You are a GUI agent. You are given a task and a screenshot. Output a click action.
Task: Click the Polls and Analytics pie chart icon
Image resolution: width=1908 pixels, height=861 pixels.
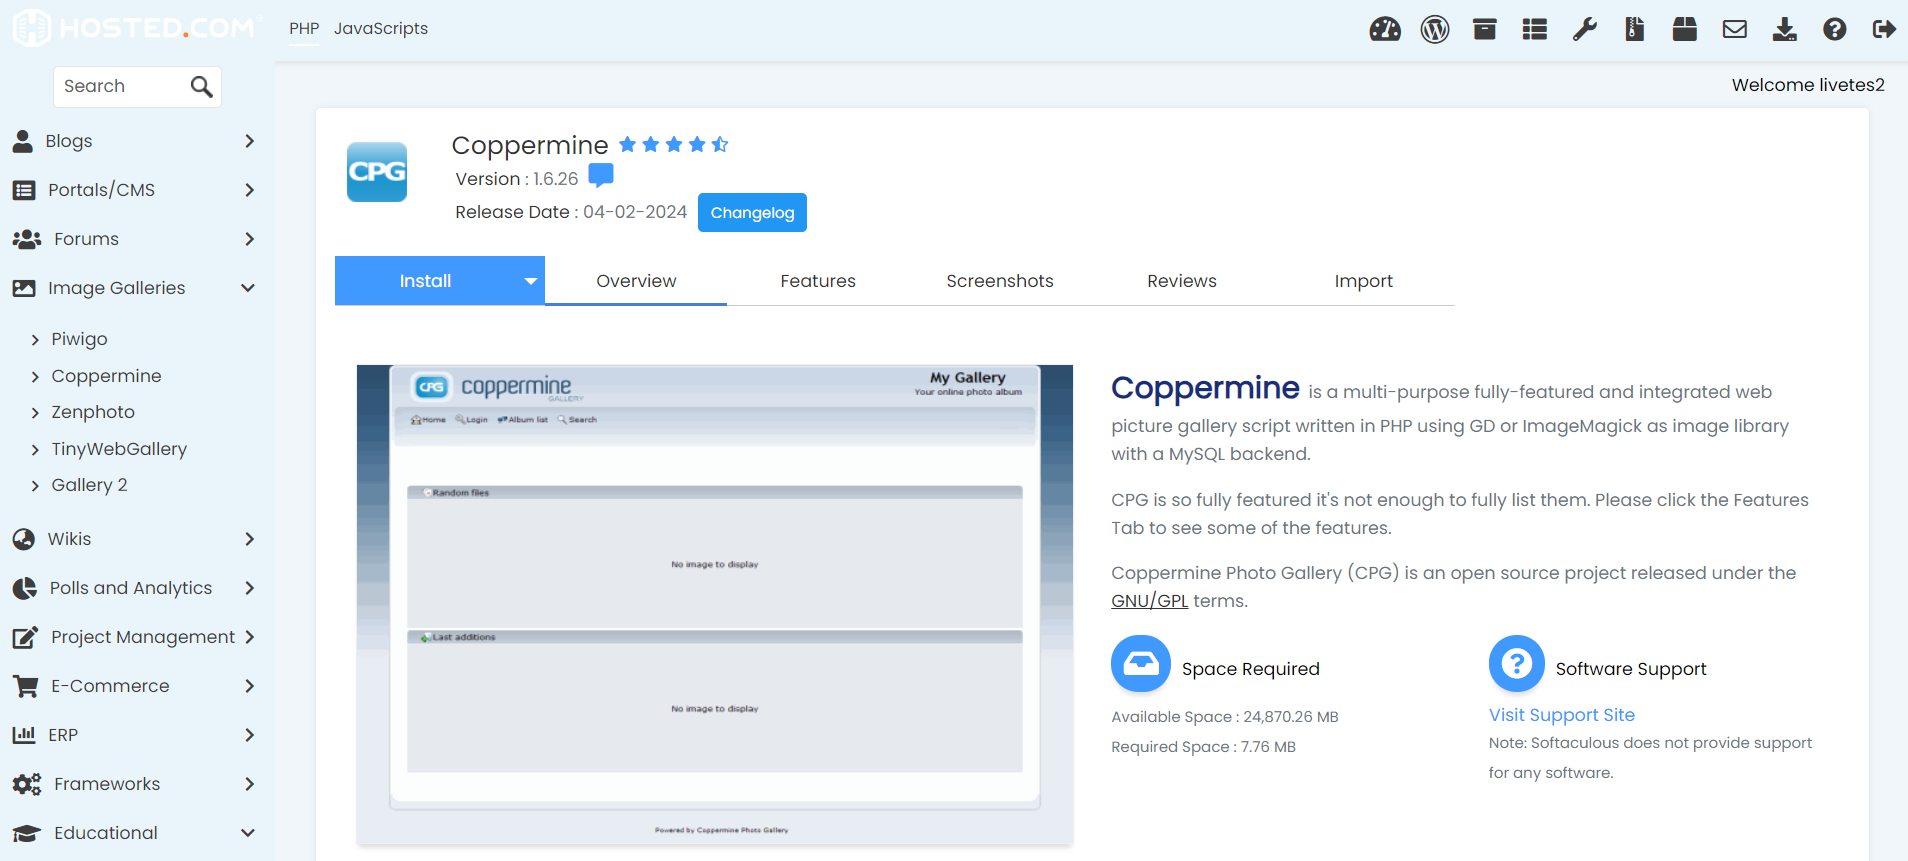coord(24,588)
